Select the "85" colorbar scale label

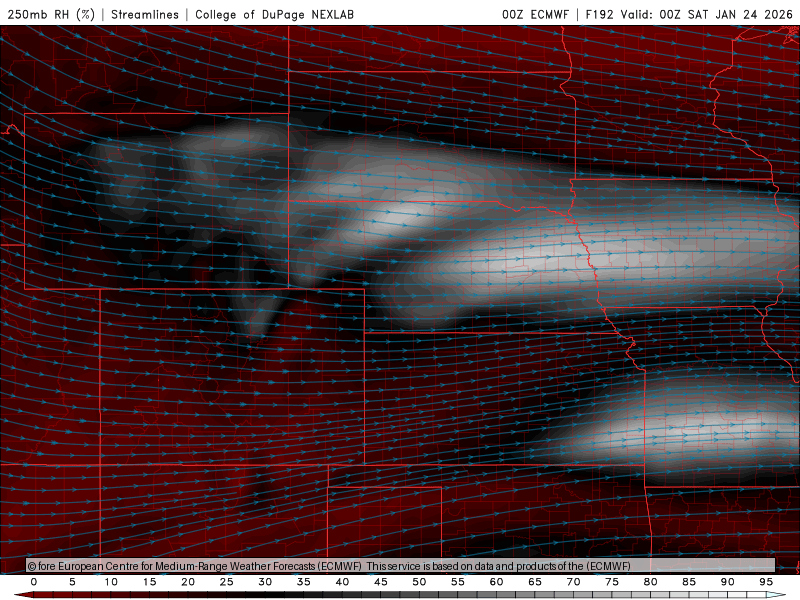click(689, 582)
